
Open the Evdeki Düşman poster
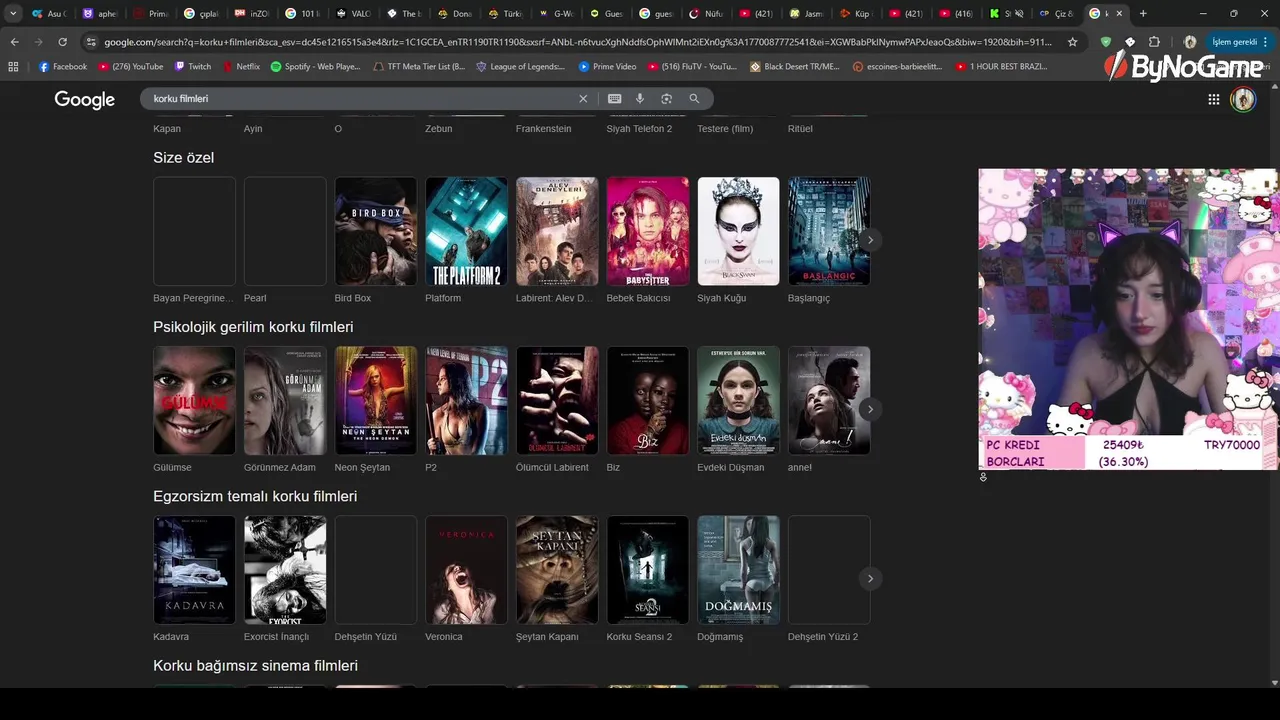tap(738, 400)
